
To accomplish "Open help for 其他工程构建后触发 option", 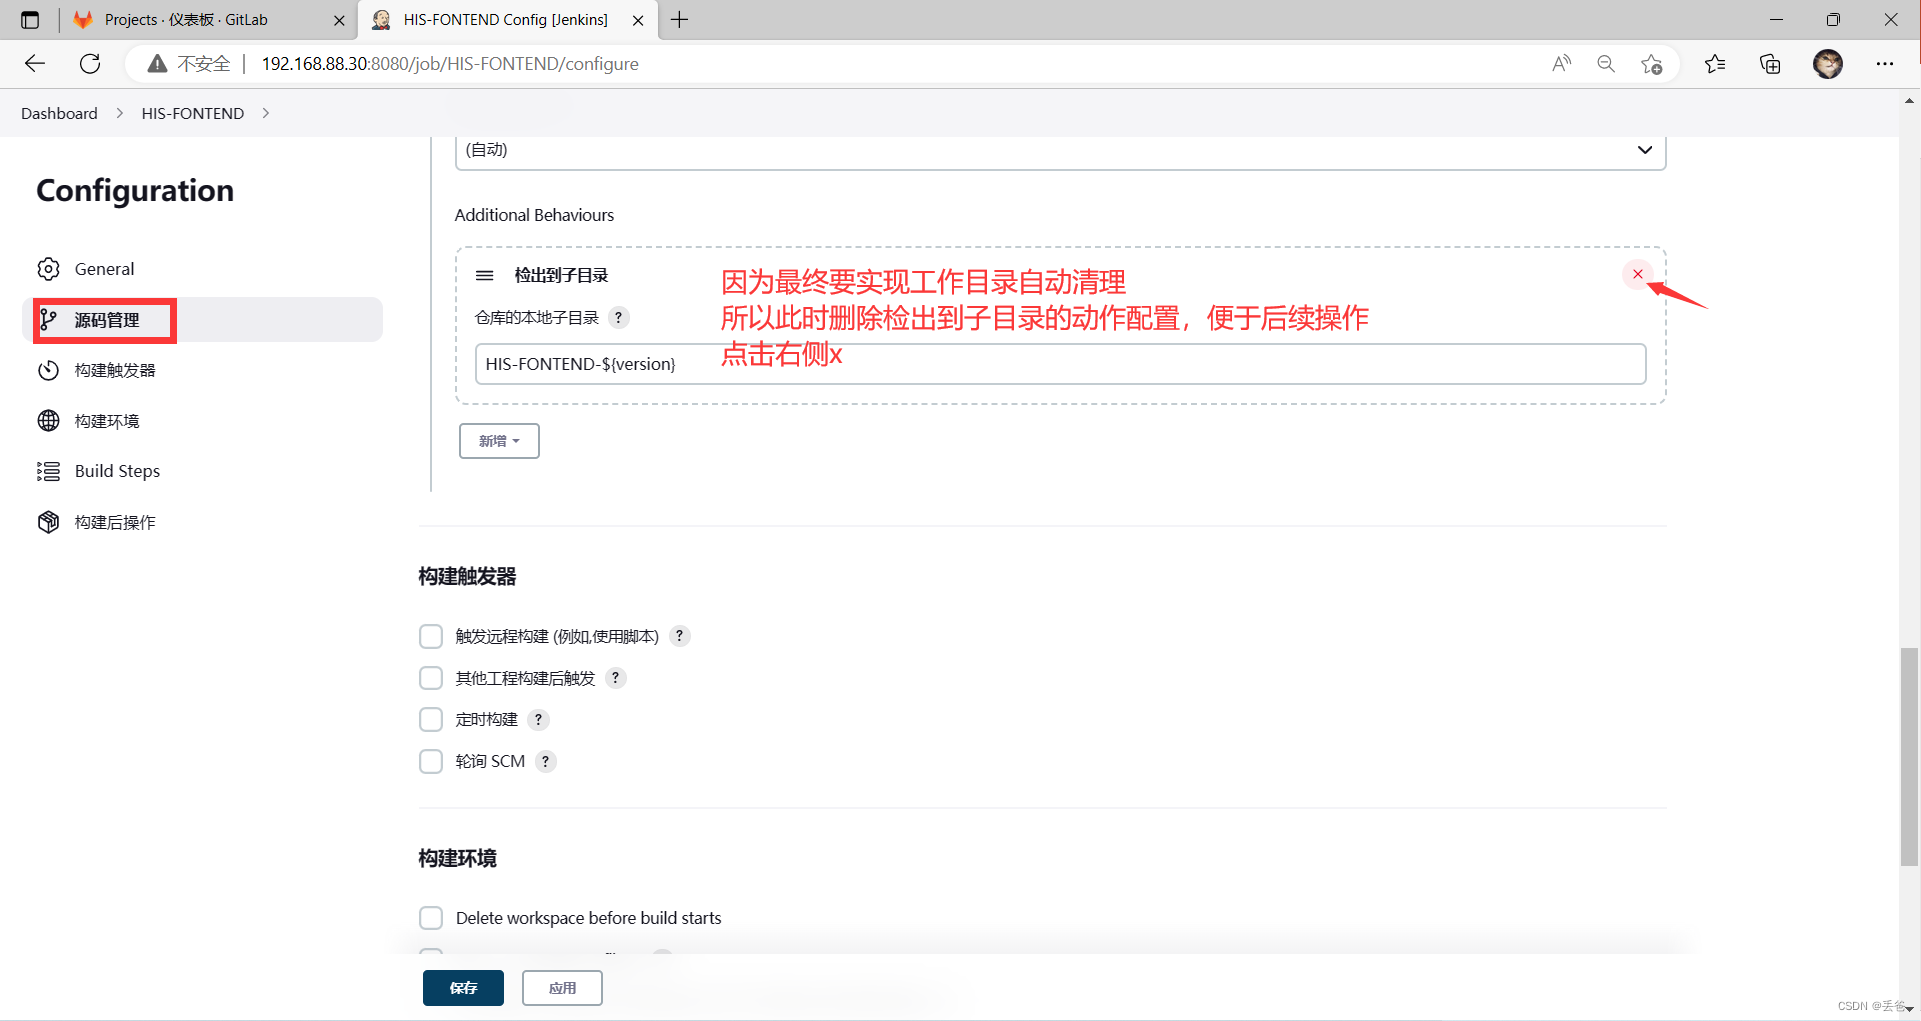I will [616, 678].
